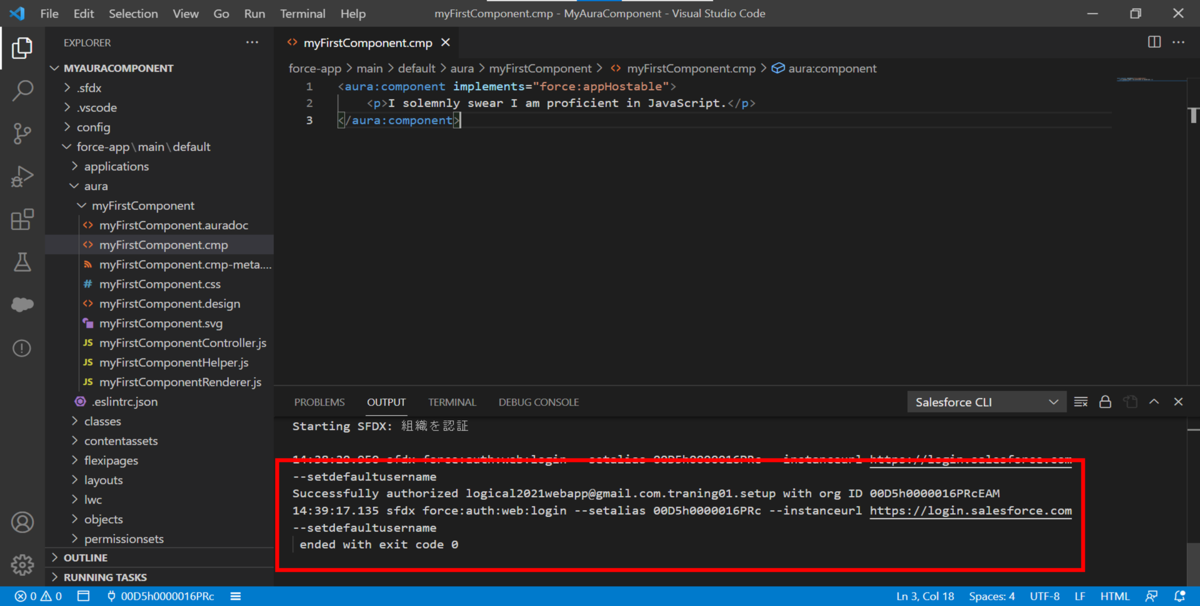Open the Terminal menu

pos(302,14)
